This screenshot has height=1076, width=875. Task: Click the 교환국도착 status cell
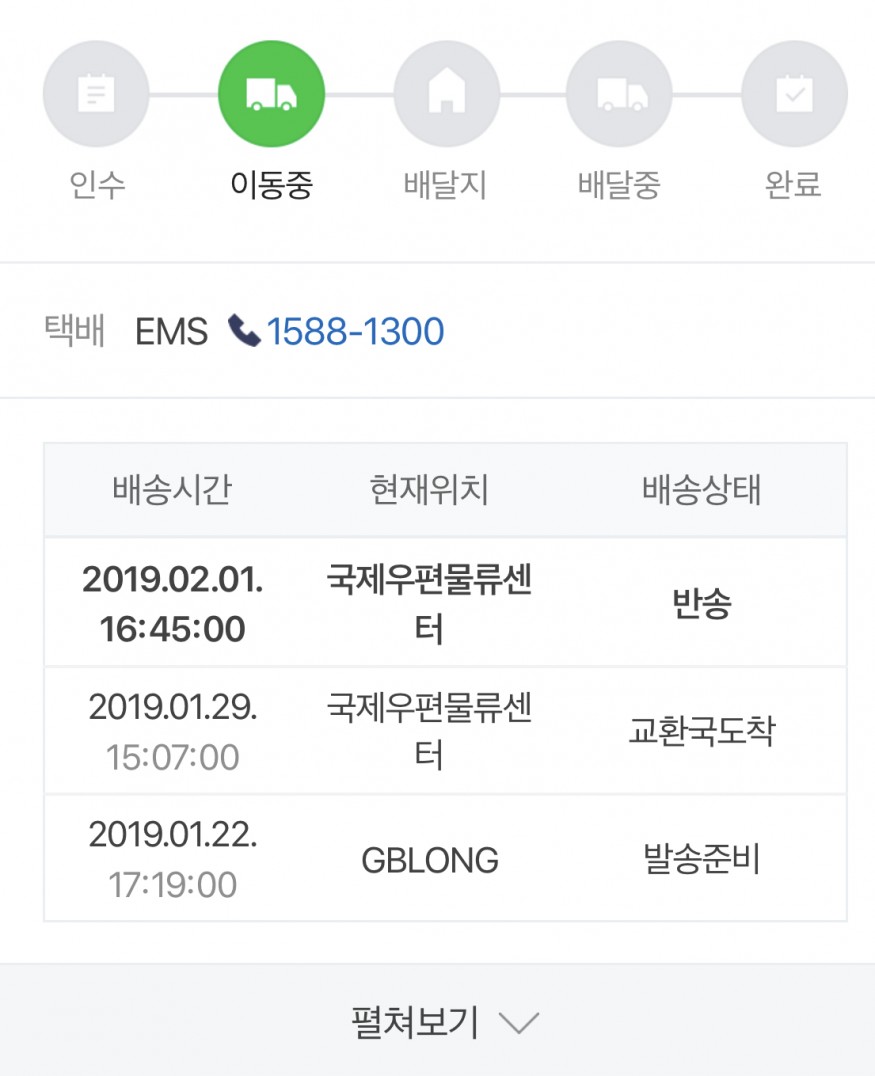click(x=702, y=732)
